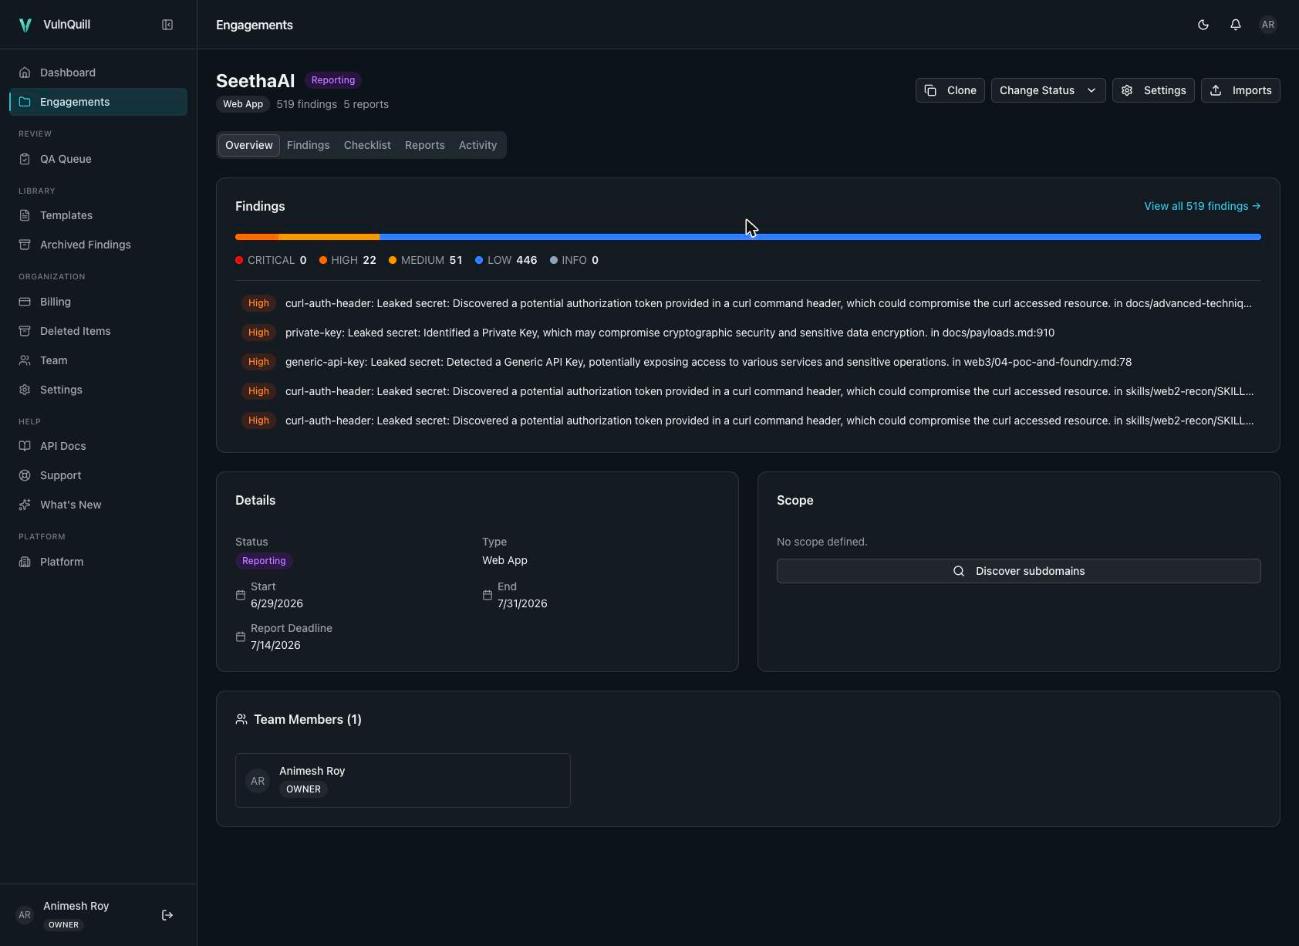This screenshot has height=946, width=1299.
Task: Open Billing in the sidebar
Action: (98, 302)
